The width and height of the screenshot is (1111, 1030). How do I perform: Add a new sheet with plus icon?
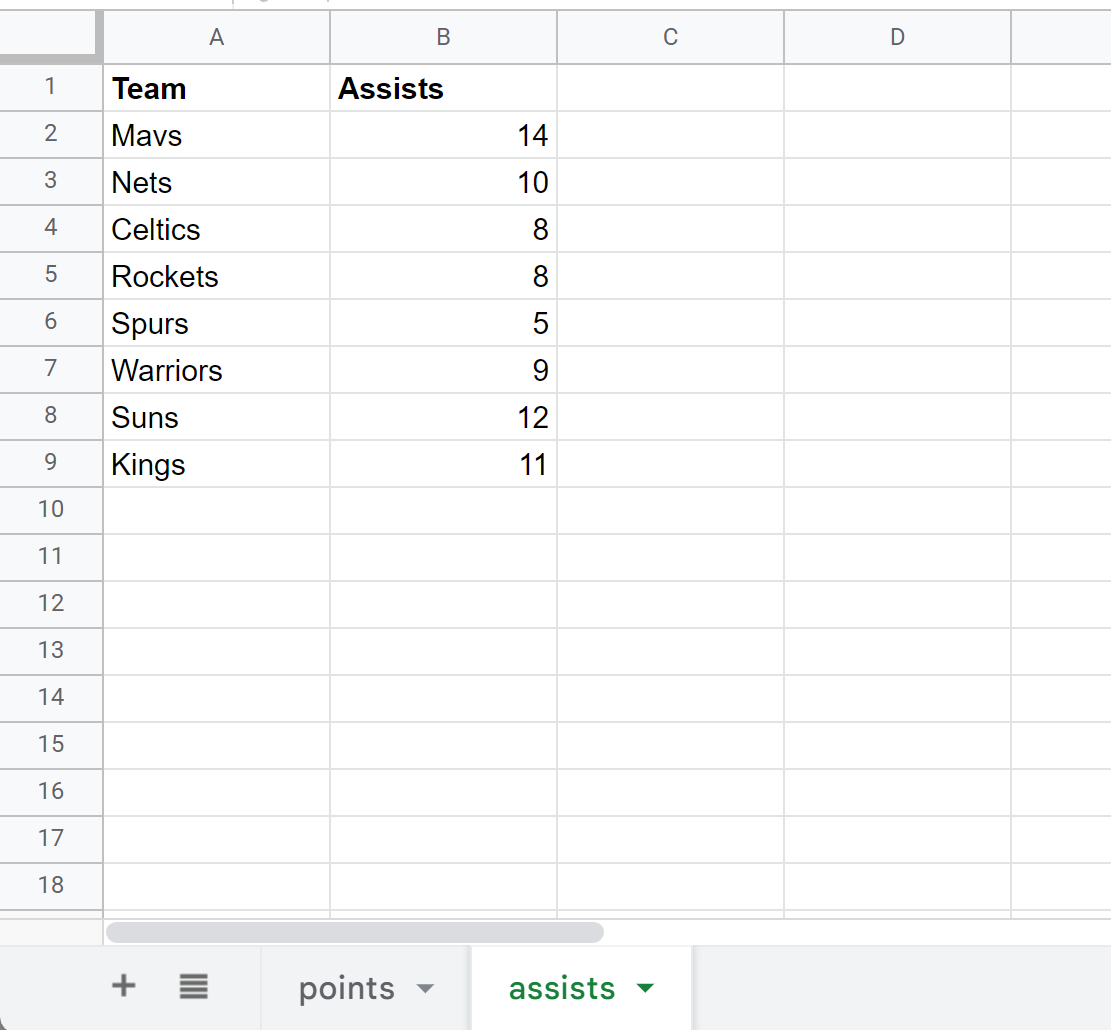tap(124, 986)
